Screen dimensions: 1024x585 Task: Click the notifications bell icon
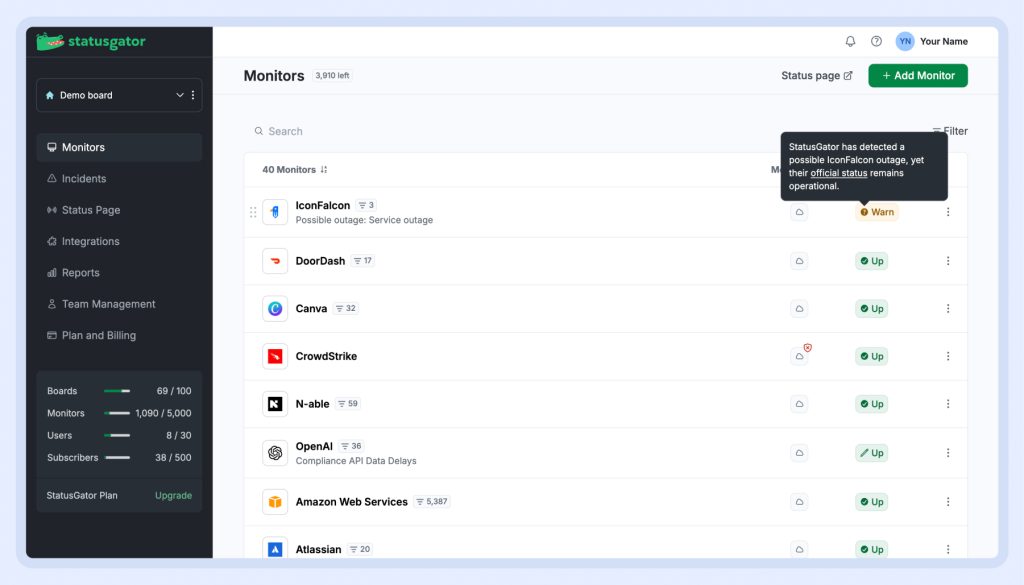(850, 41)
